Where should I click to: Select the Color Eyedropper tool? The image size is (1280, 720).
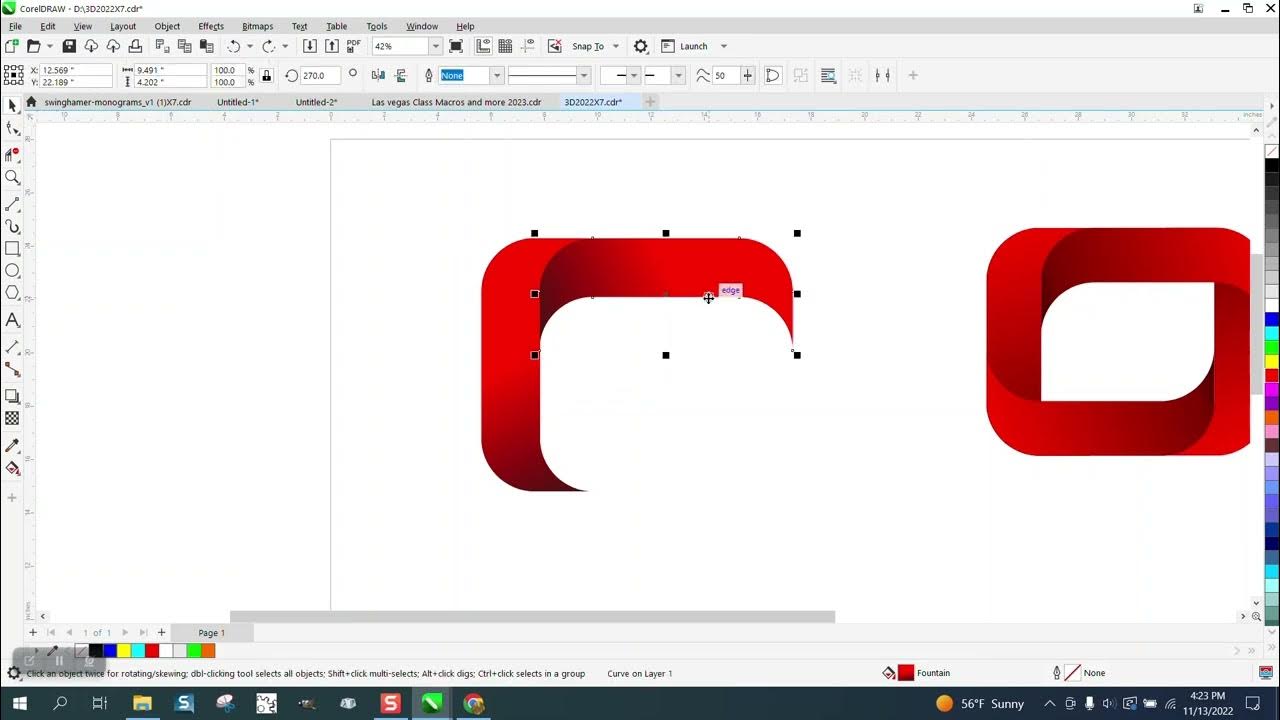[12, 445]
